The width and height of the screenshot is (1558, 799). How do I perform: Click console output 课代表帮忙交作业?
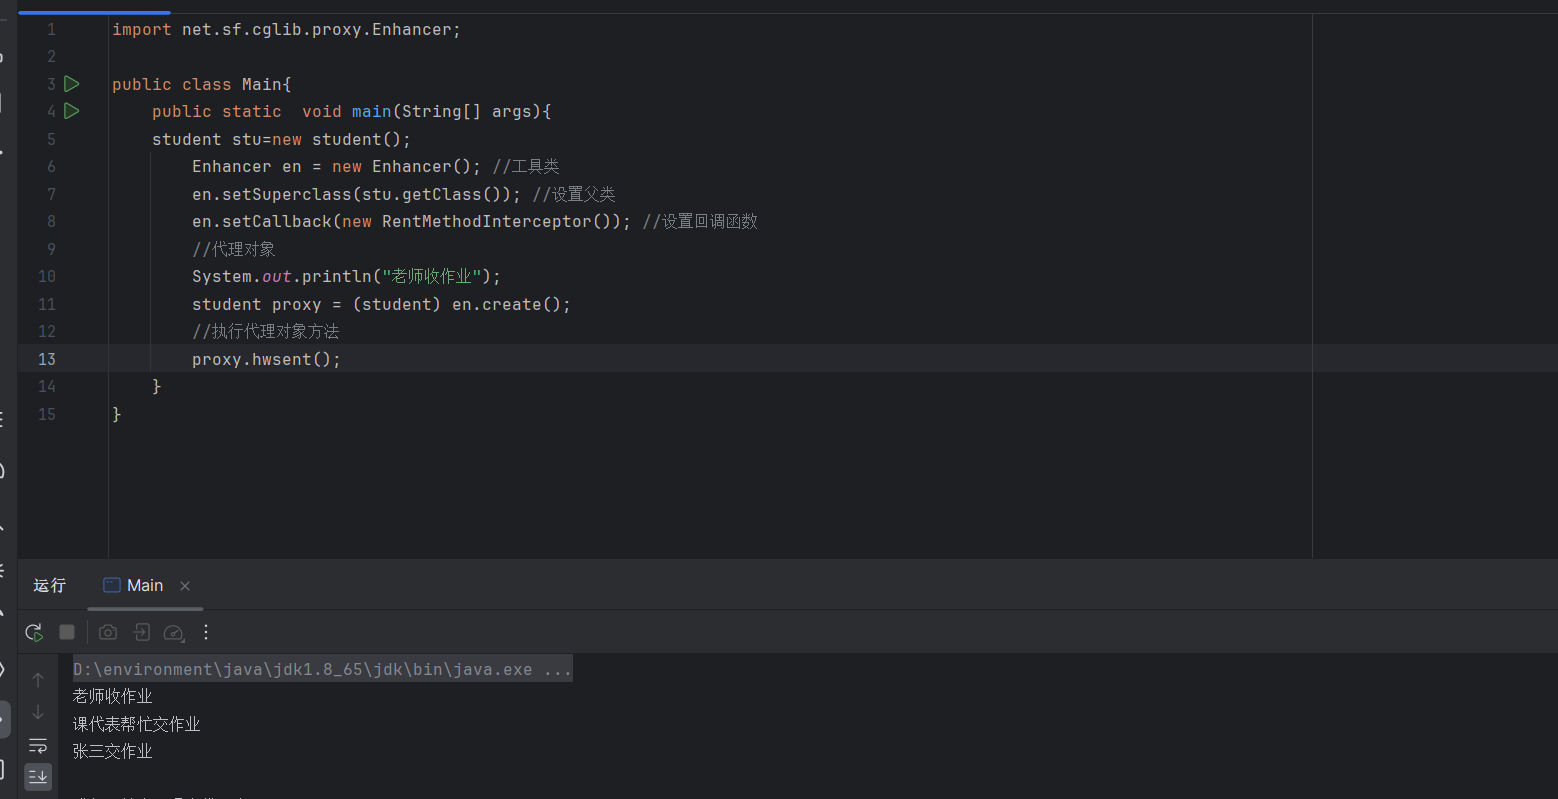(x=137, y=724)
